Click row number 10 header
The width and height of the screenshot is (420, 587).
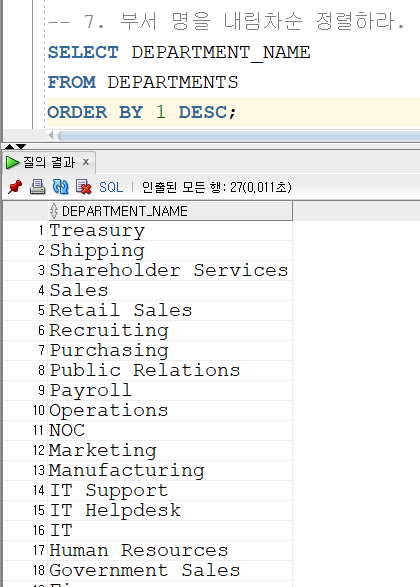click(25, 411)
